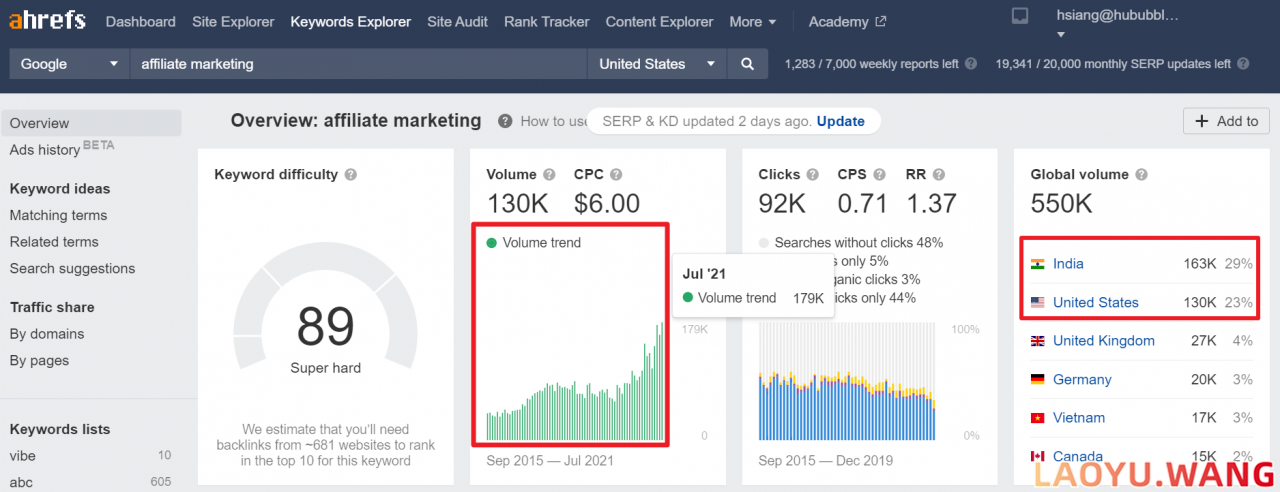Click the volume trend bar chart
This screenshot has width=1280, height=492.
(x=575, y=382)
